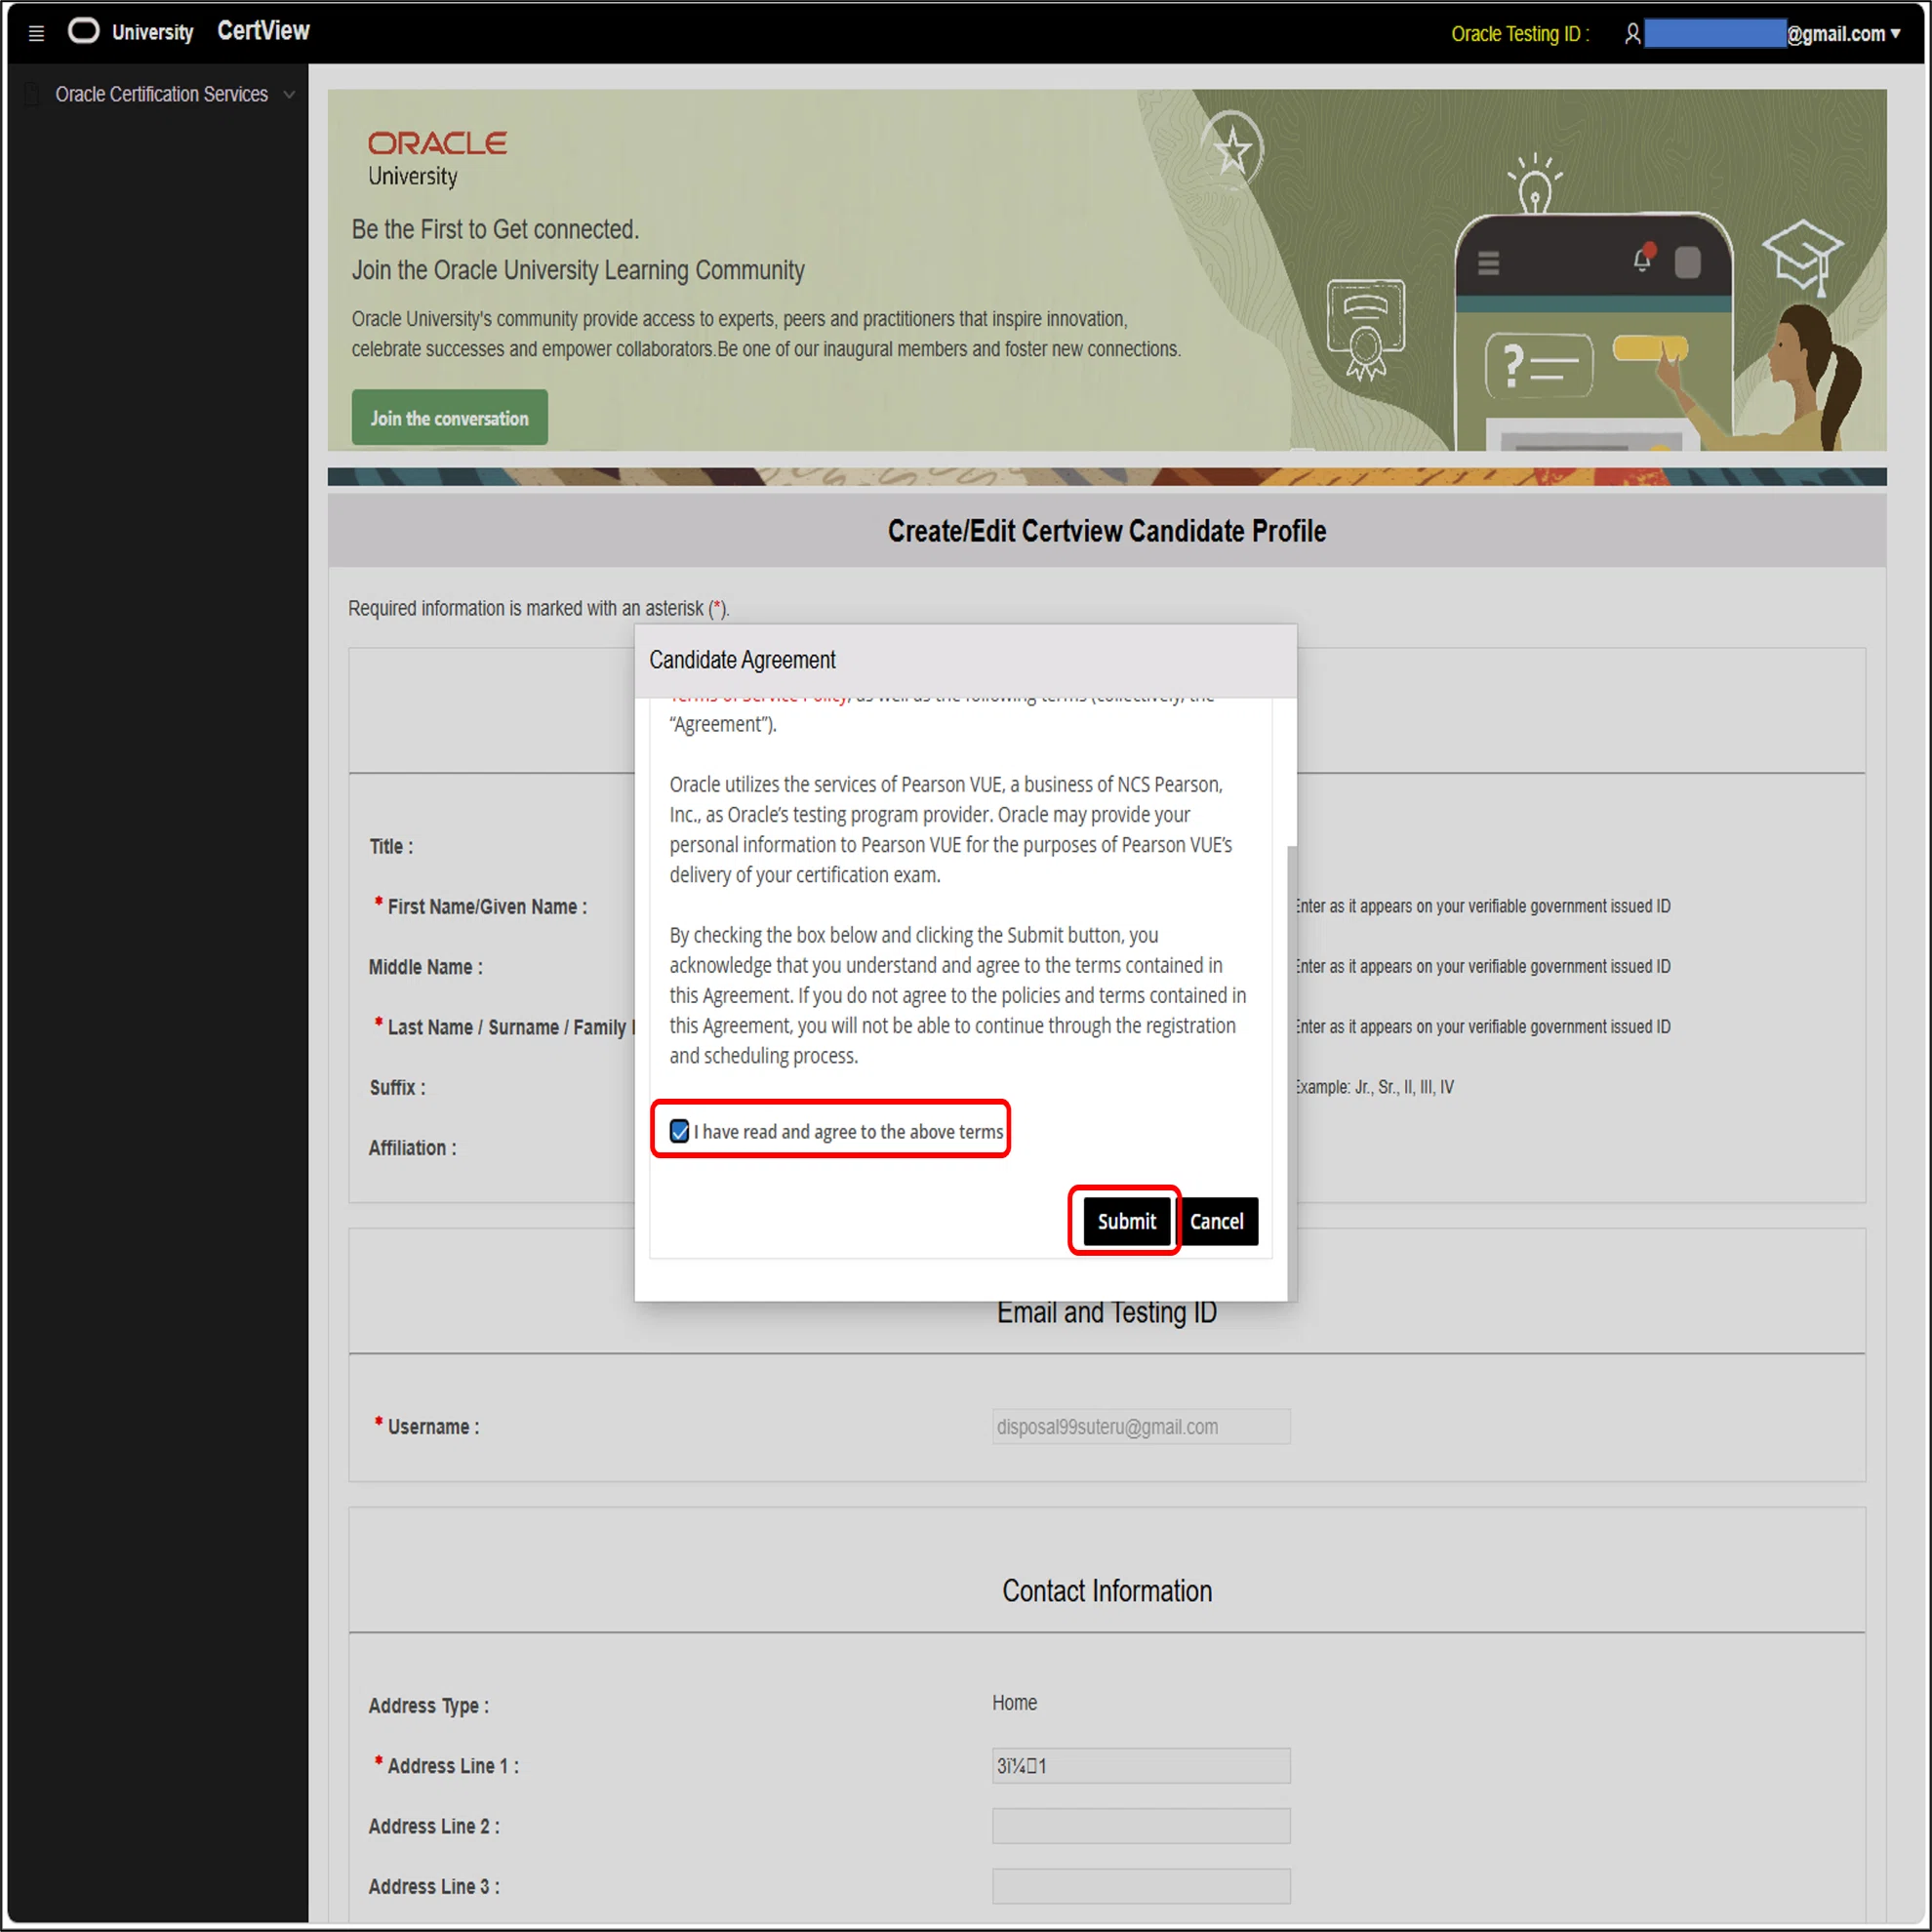Click the Oracle University logo icon
1932x1932 pixels.
[x=84, y=31]
